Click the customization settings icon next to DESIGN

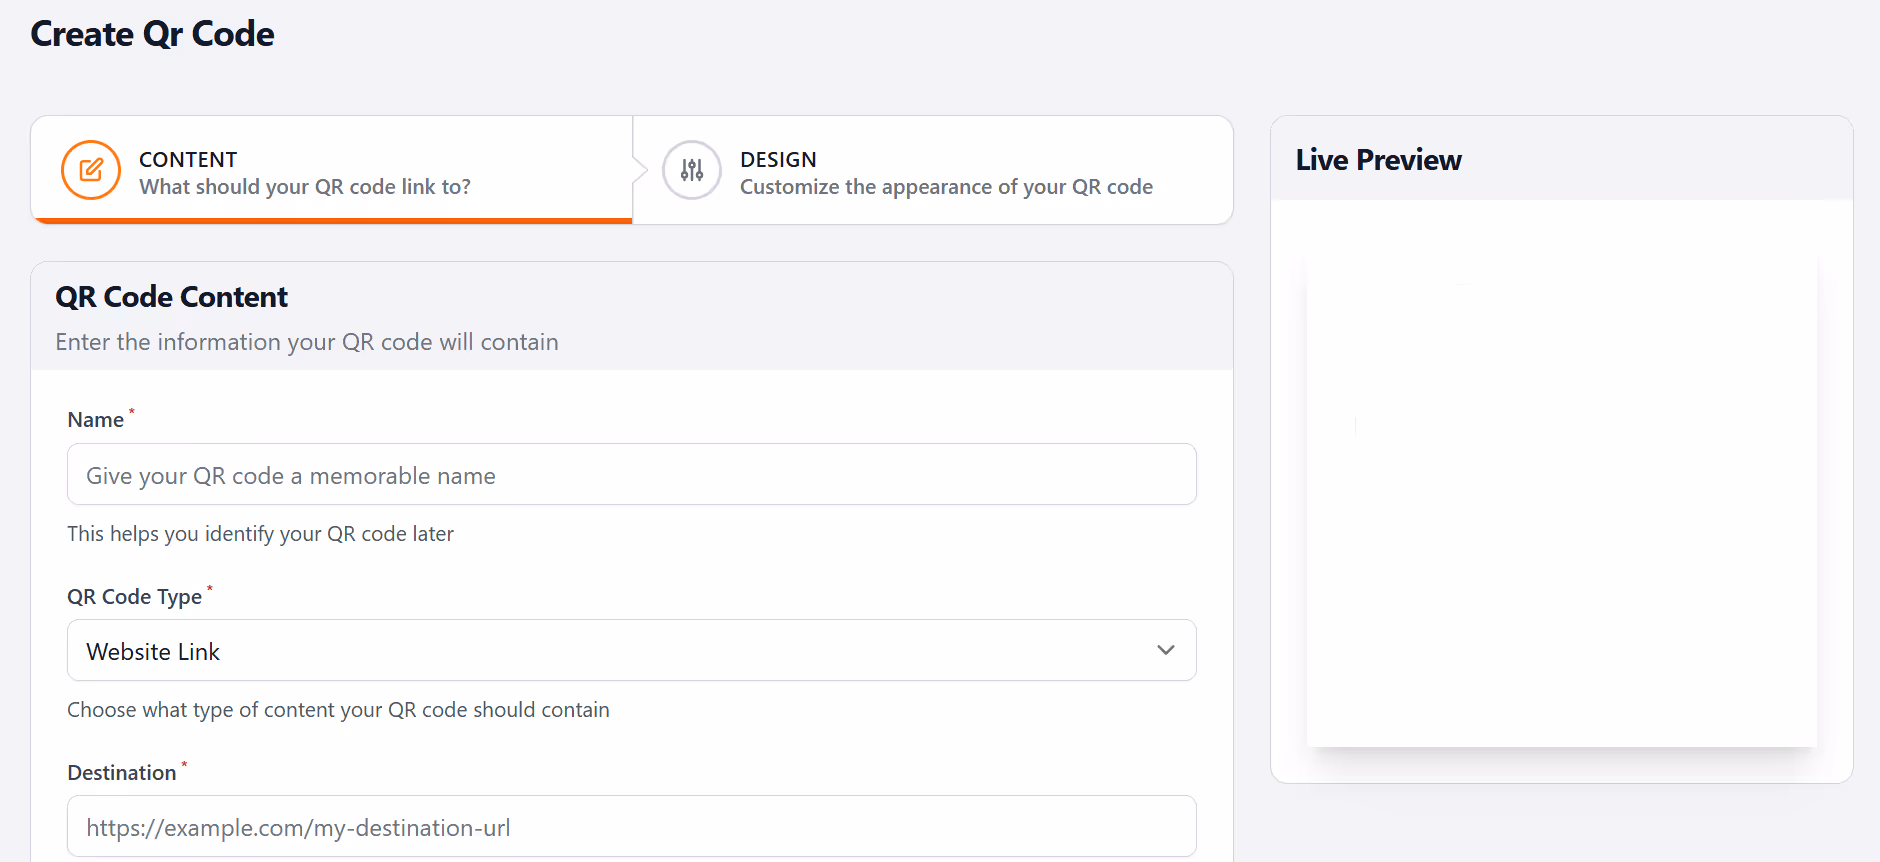691,170
